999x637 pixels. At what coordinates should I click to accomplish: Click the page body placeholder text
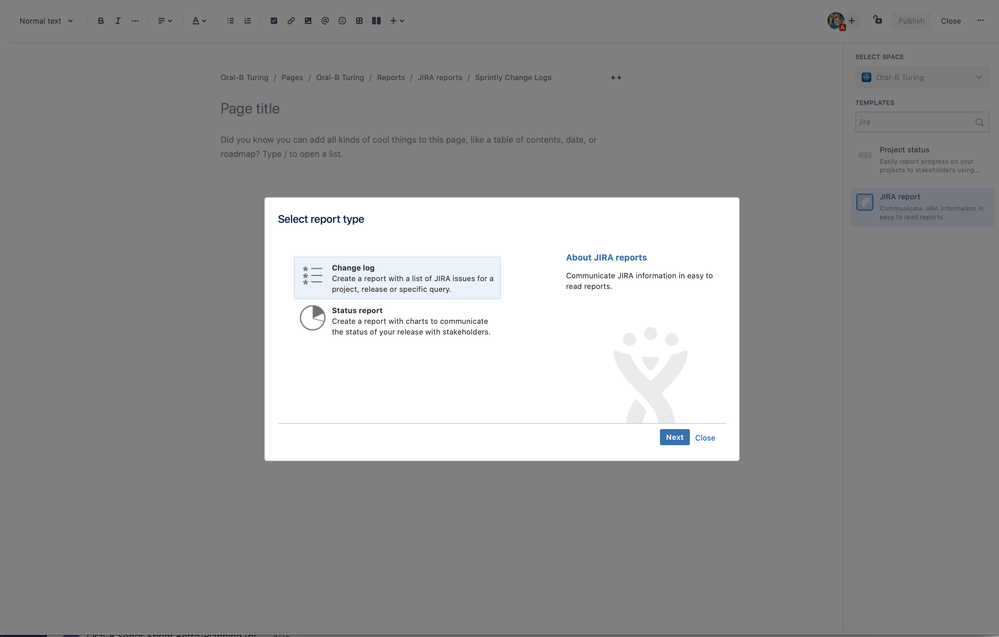pyautogui.click(x=408, y=147)
